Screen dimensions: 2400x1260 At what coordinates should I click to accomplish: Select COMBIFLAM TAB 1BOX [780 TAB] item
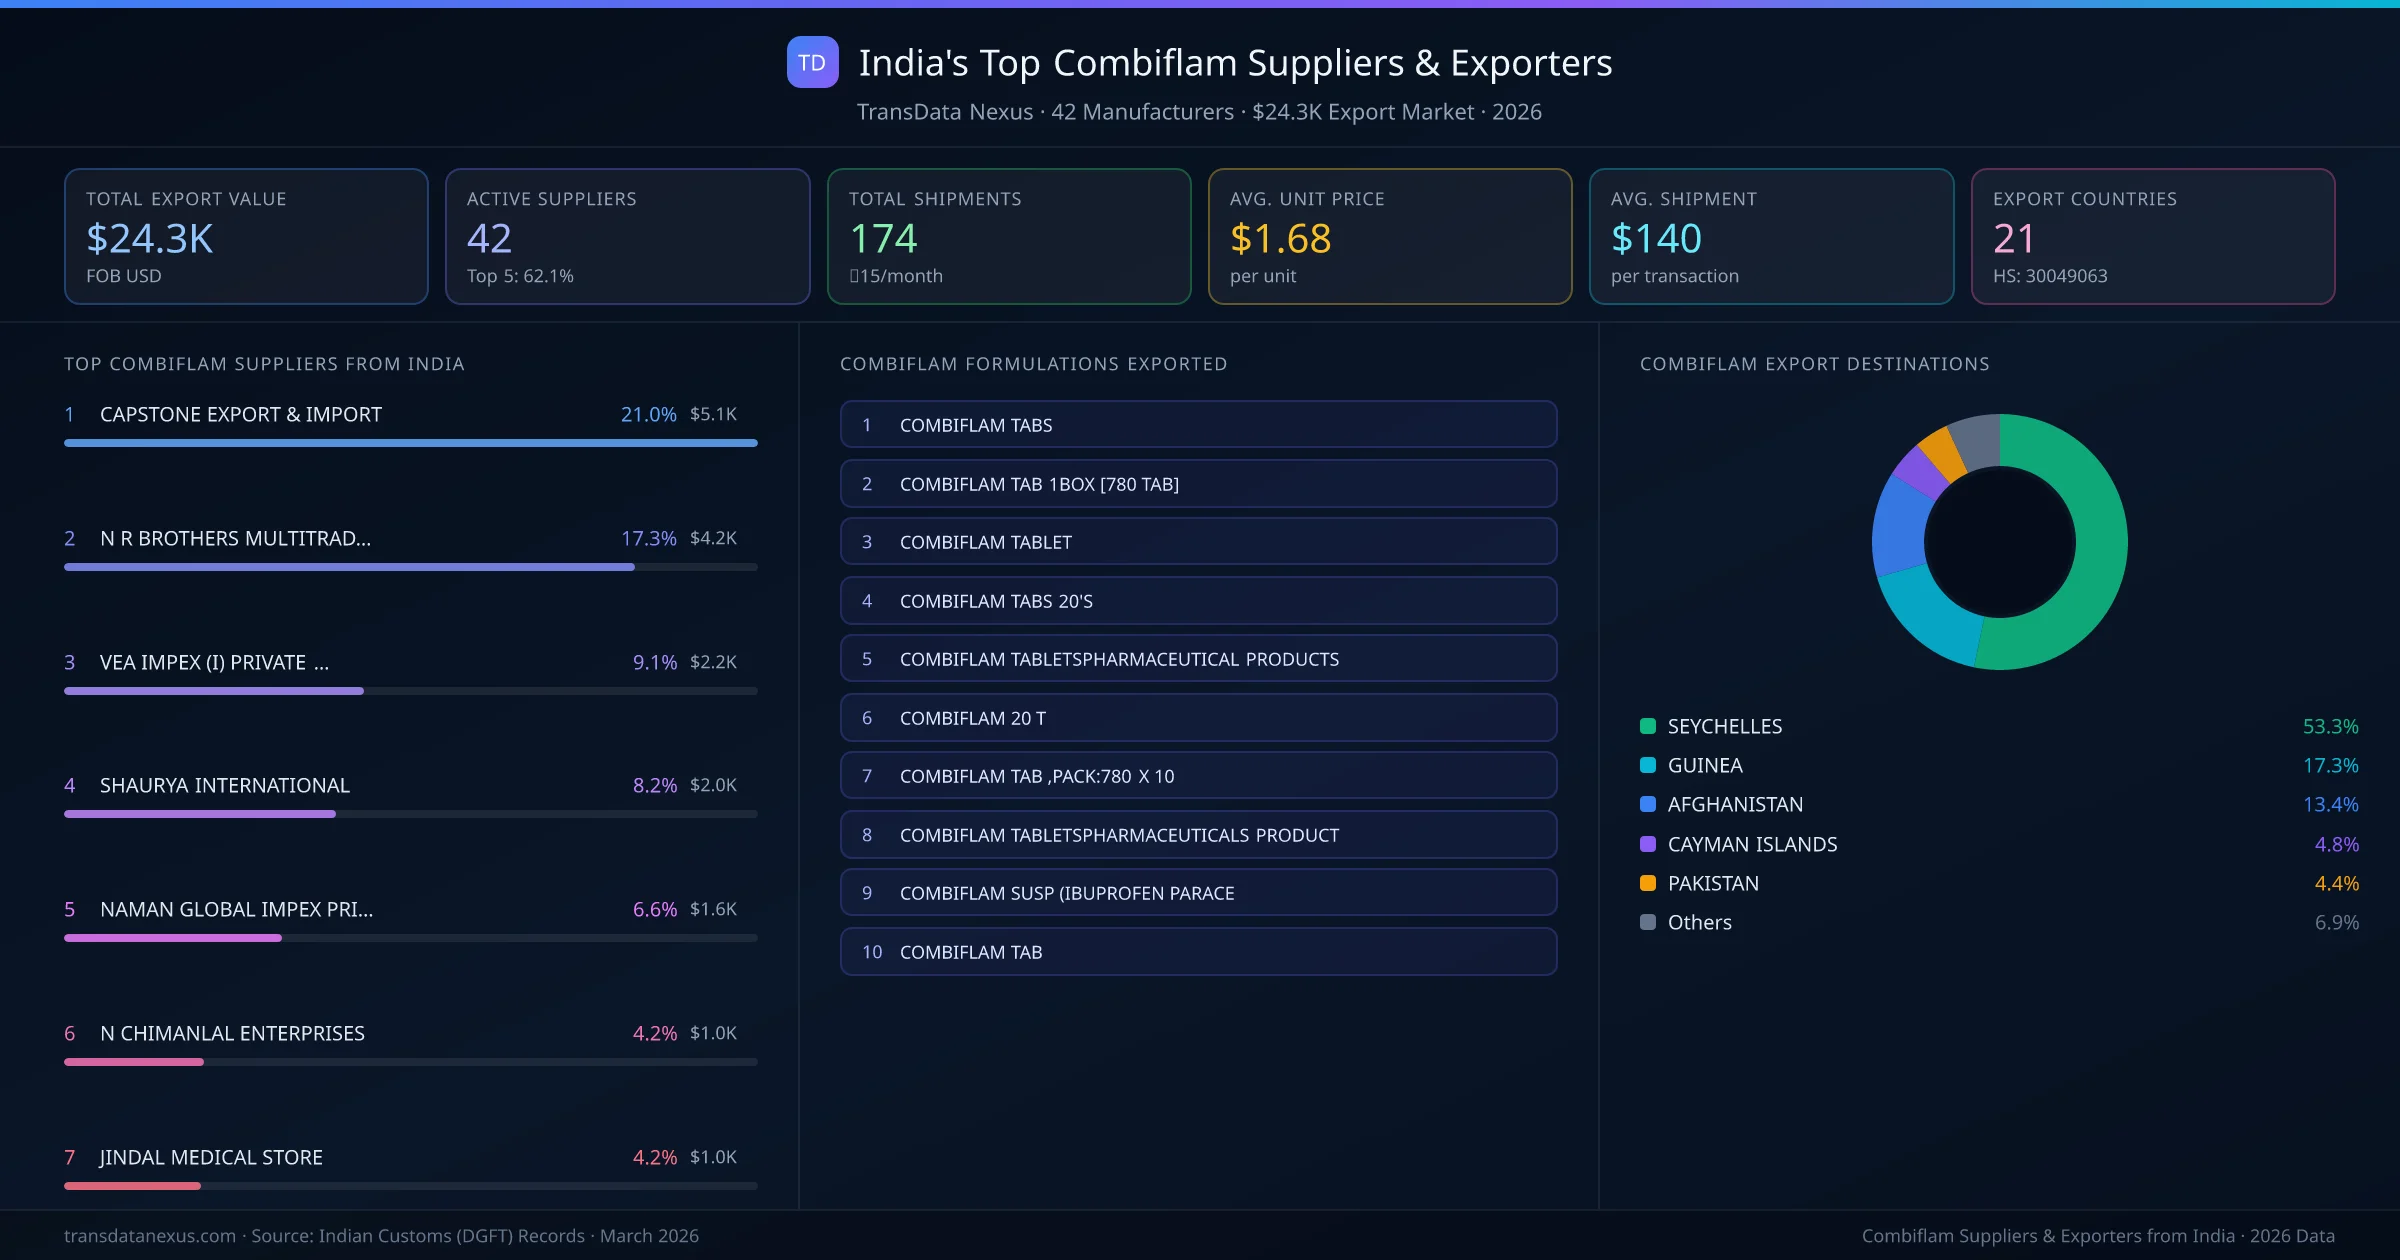coord(1198,483)
